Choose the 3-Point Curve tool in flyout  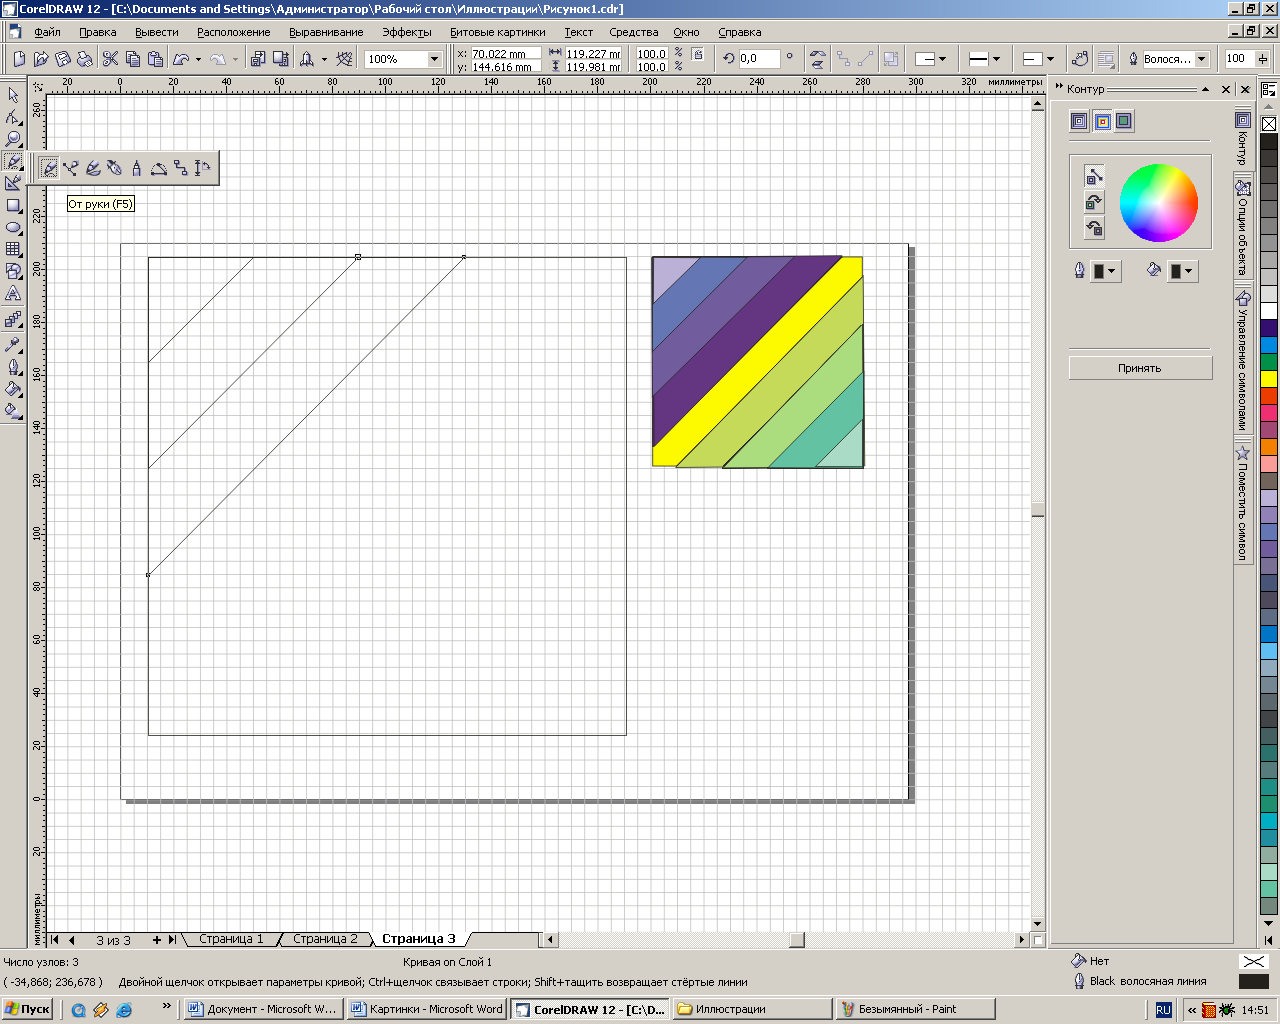click(159, 168)
